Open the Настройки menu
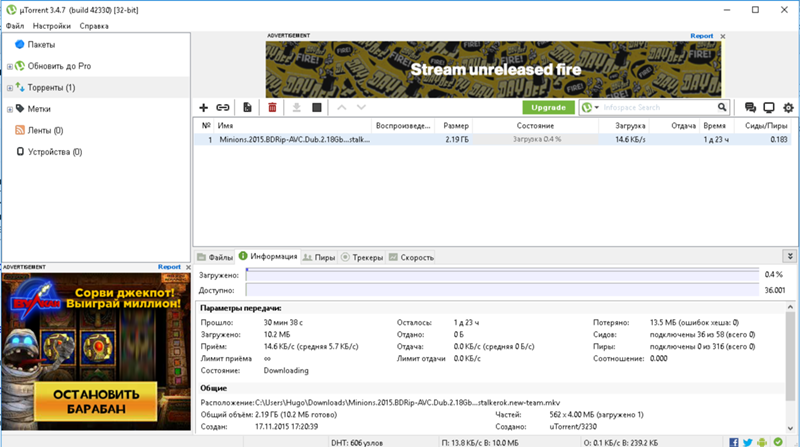The height and width of the screenshot is (447, 800). 52,26
